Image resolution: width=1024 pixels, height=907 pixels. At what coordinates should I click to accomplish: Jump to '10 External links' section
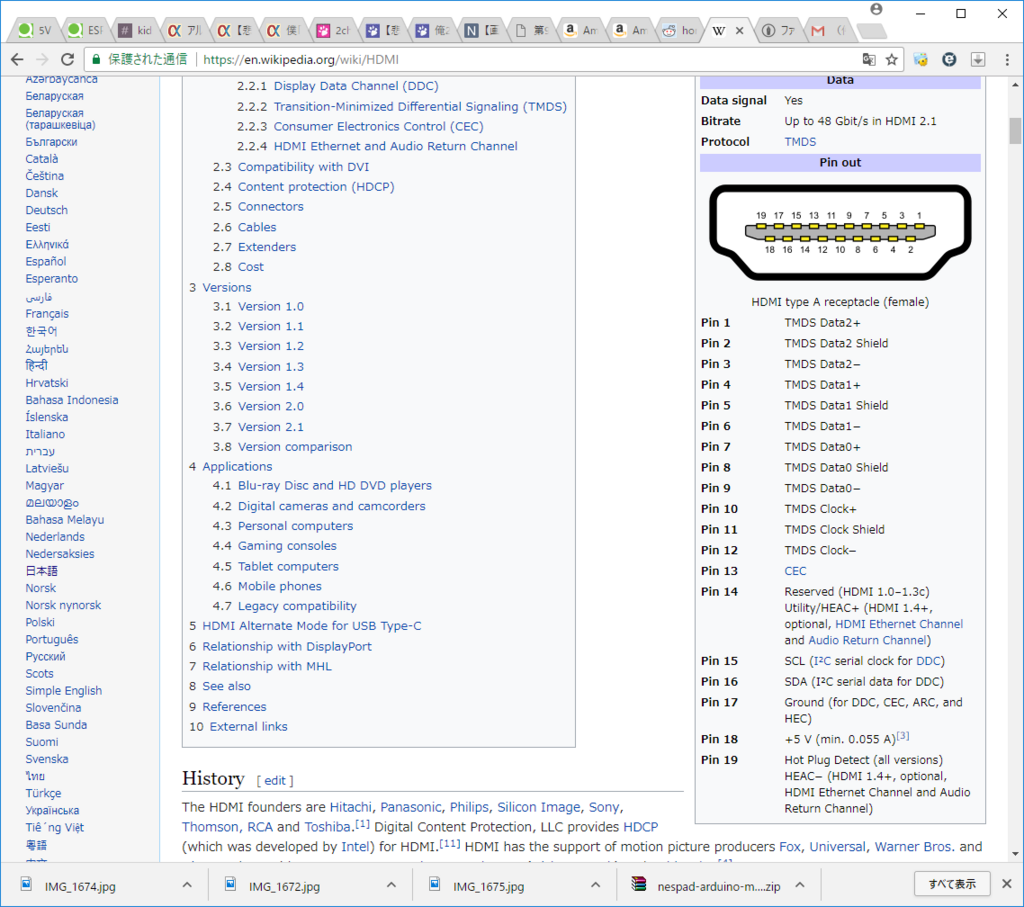point(248,726)
